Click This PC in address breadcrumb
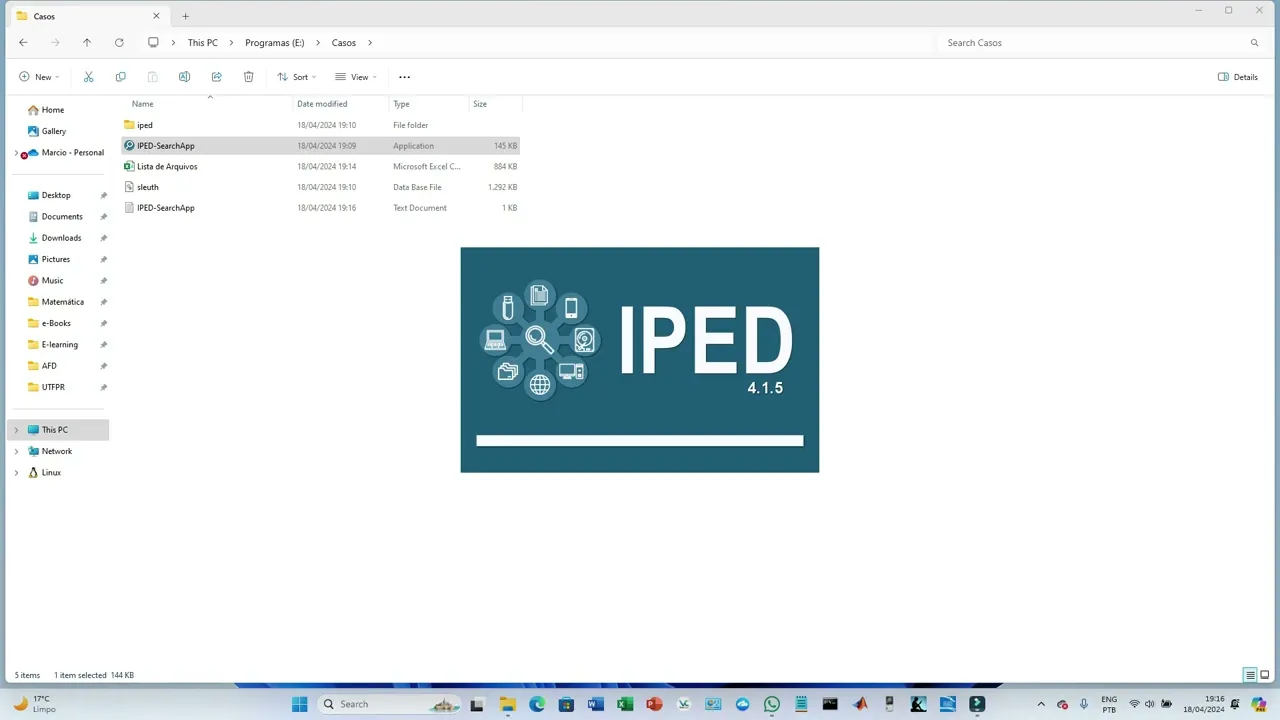The height and width of the screenshot is (720, 1280). pyautogui.click(x=203, y=43)
